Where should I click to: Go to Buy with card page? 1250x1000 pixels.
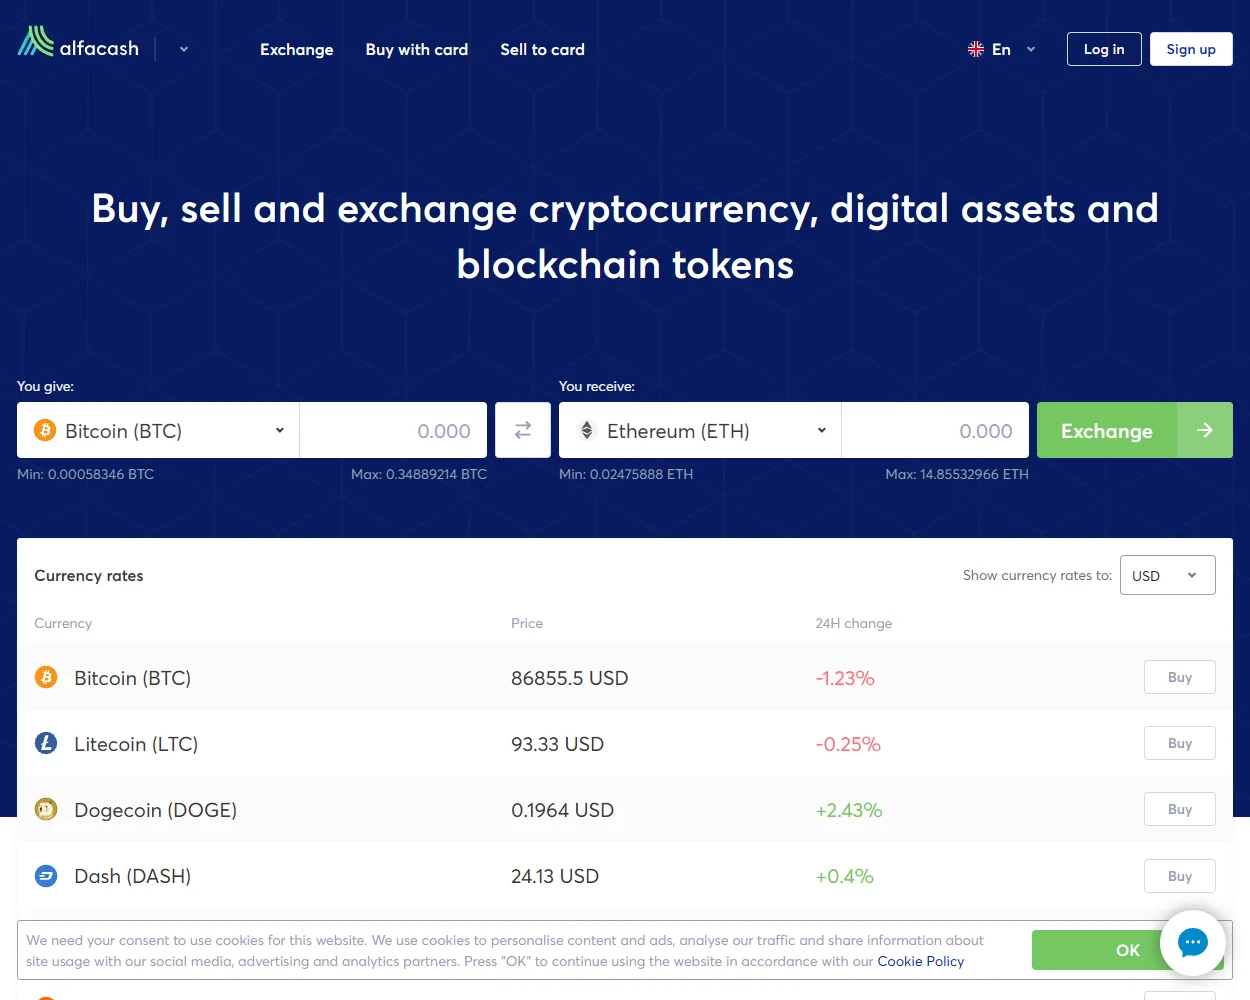[x=417, y=49]
